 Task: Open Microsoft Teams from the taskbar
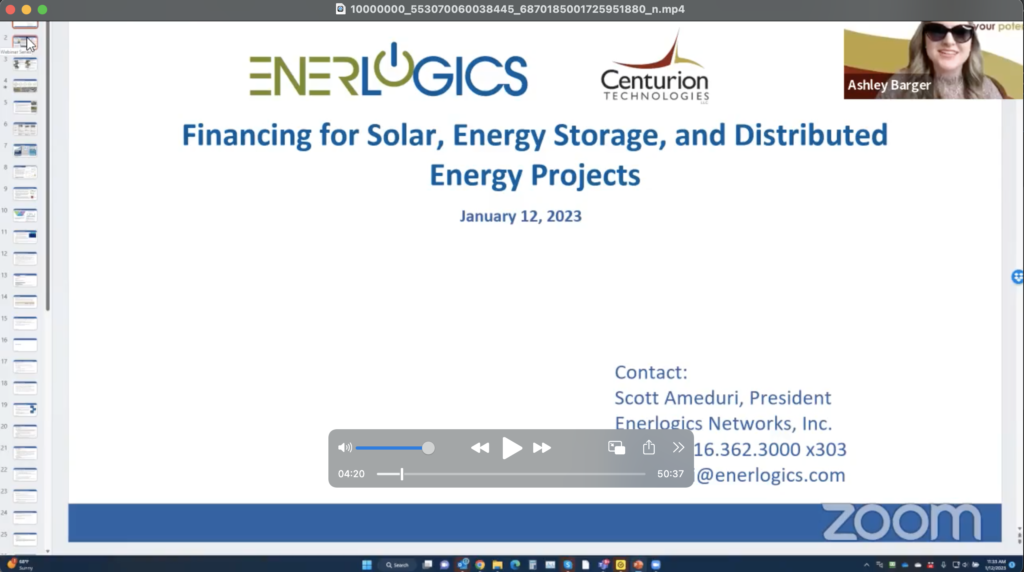click(604, 565)
